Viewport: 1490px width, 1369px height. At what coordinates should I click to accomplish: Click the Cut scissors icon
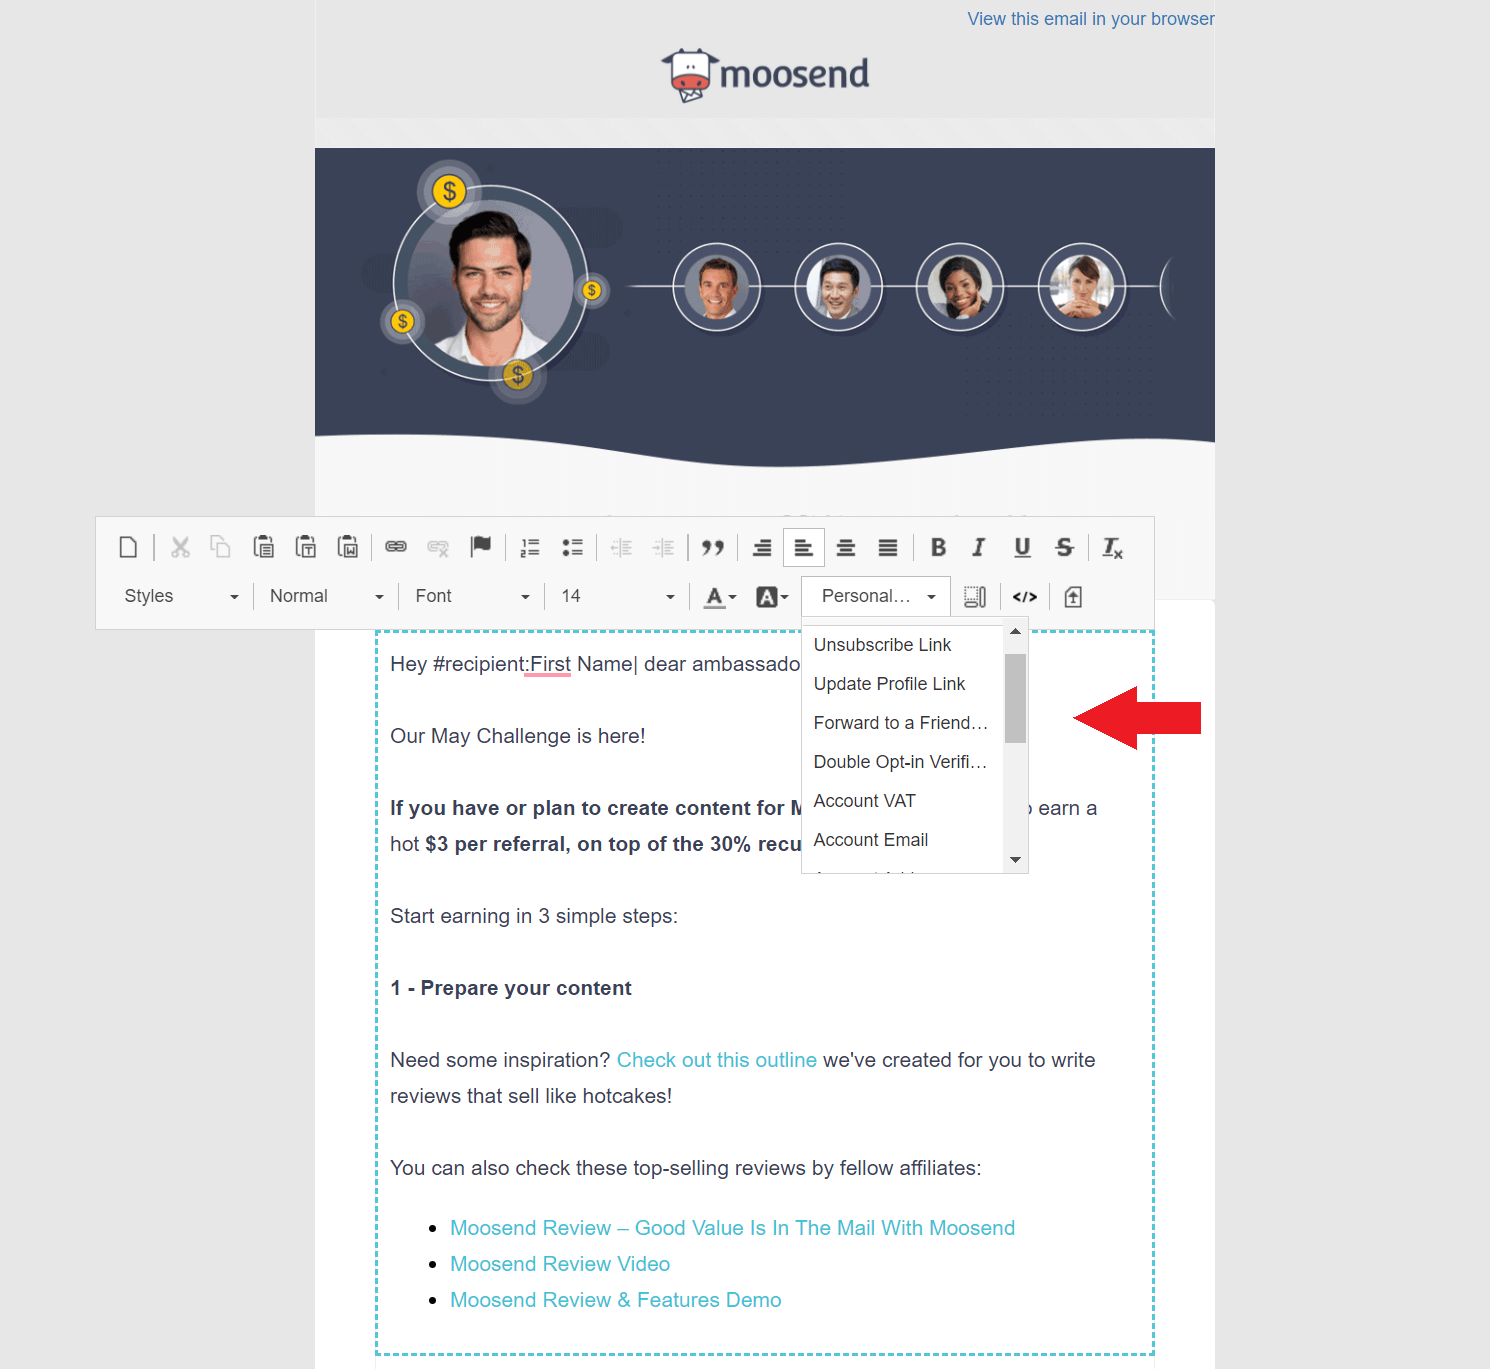click(180, 547)
